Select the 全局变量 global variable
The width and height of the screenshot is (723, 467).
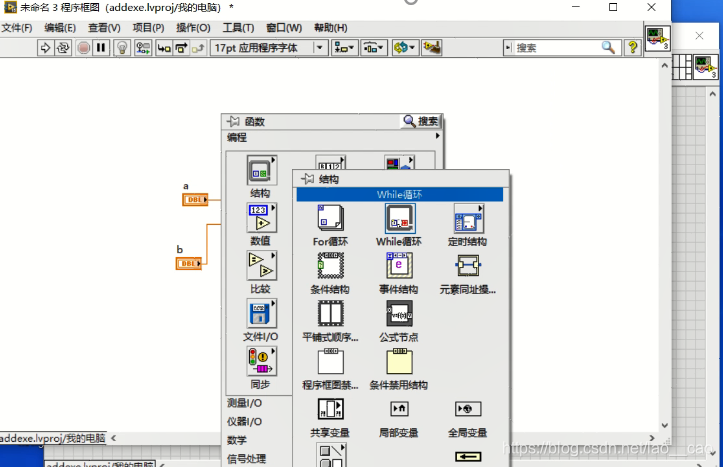(468, 409)
